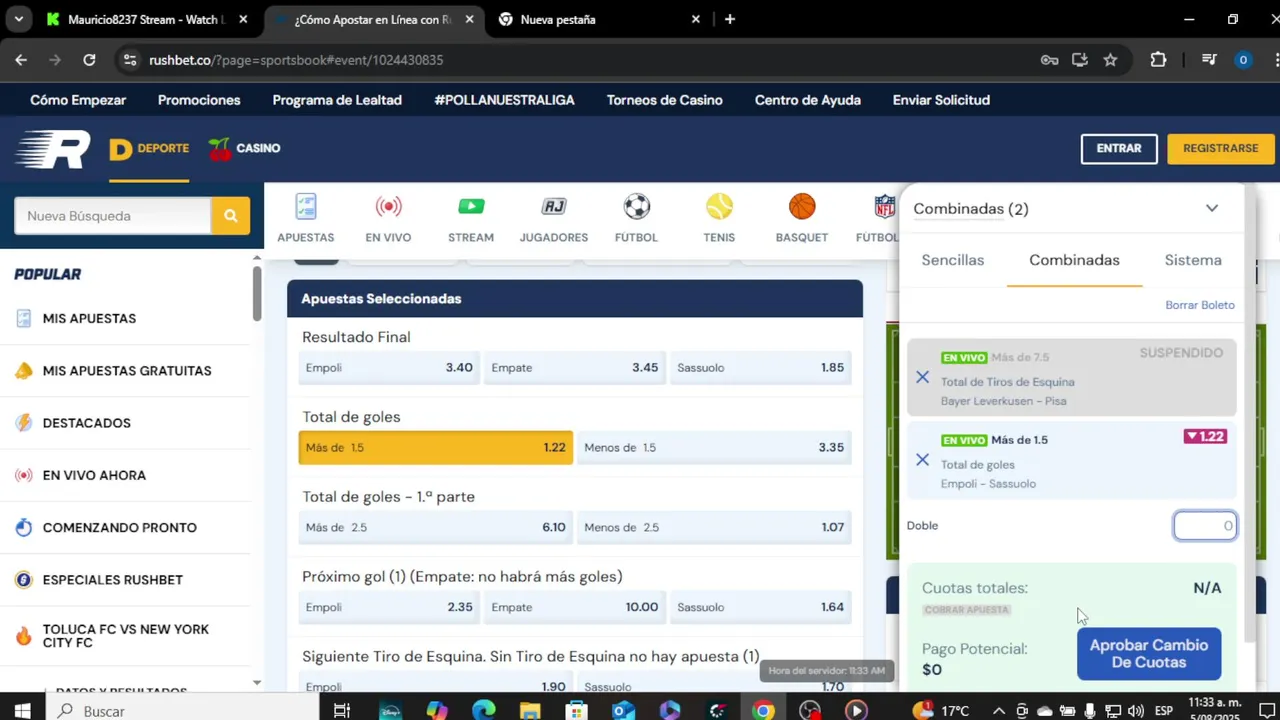
Task: Click the Rushbet logo
Action: coord(53,149)
